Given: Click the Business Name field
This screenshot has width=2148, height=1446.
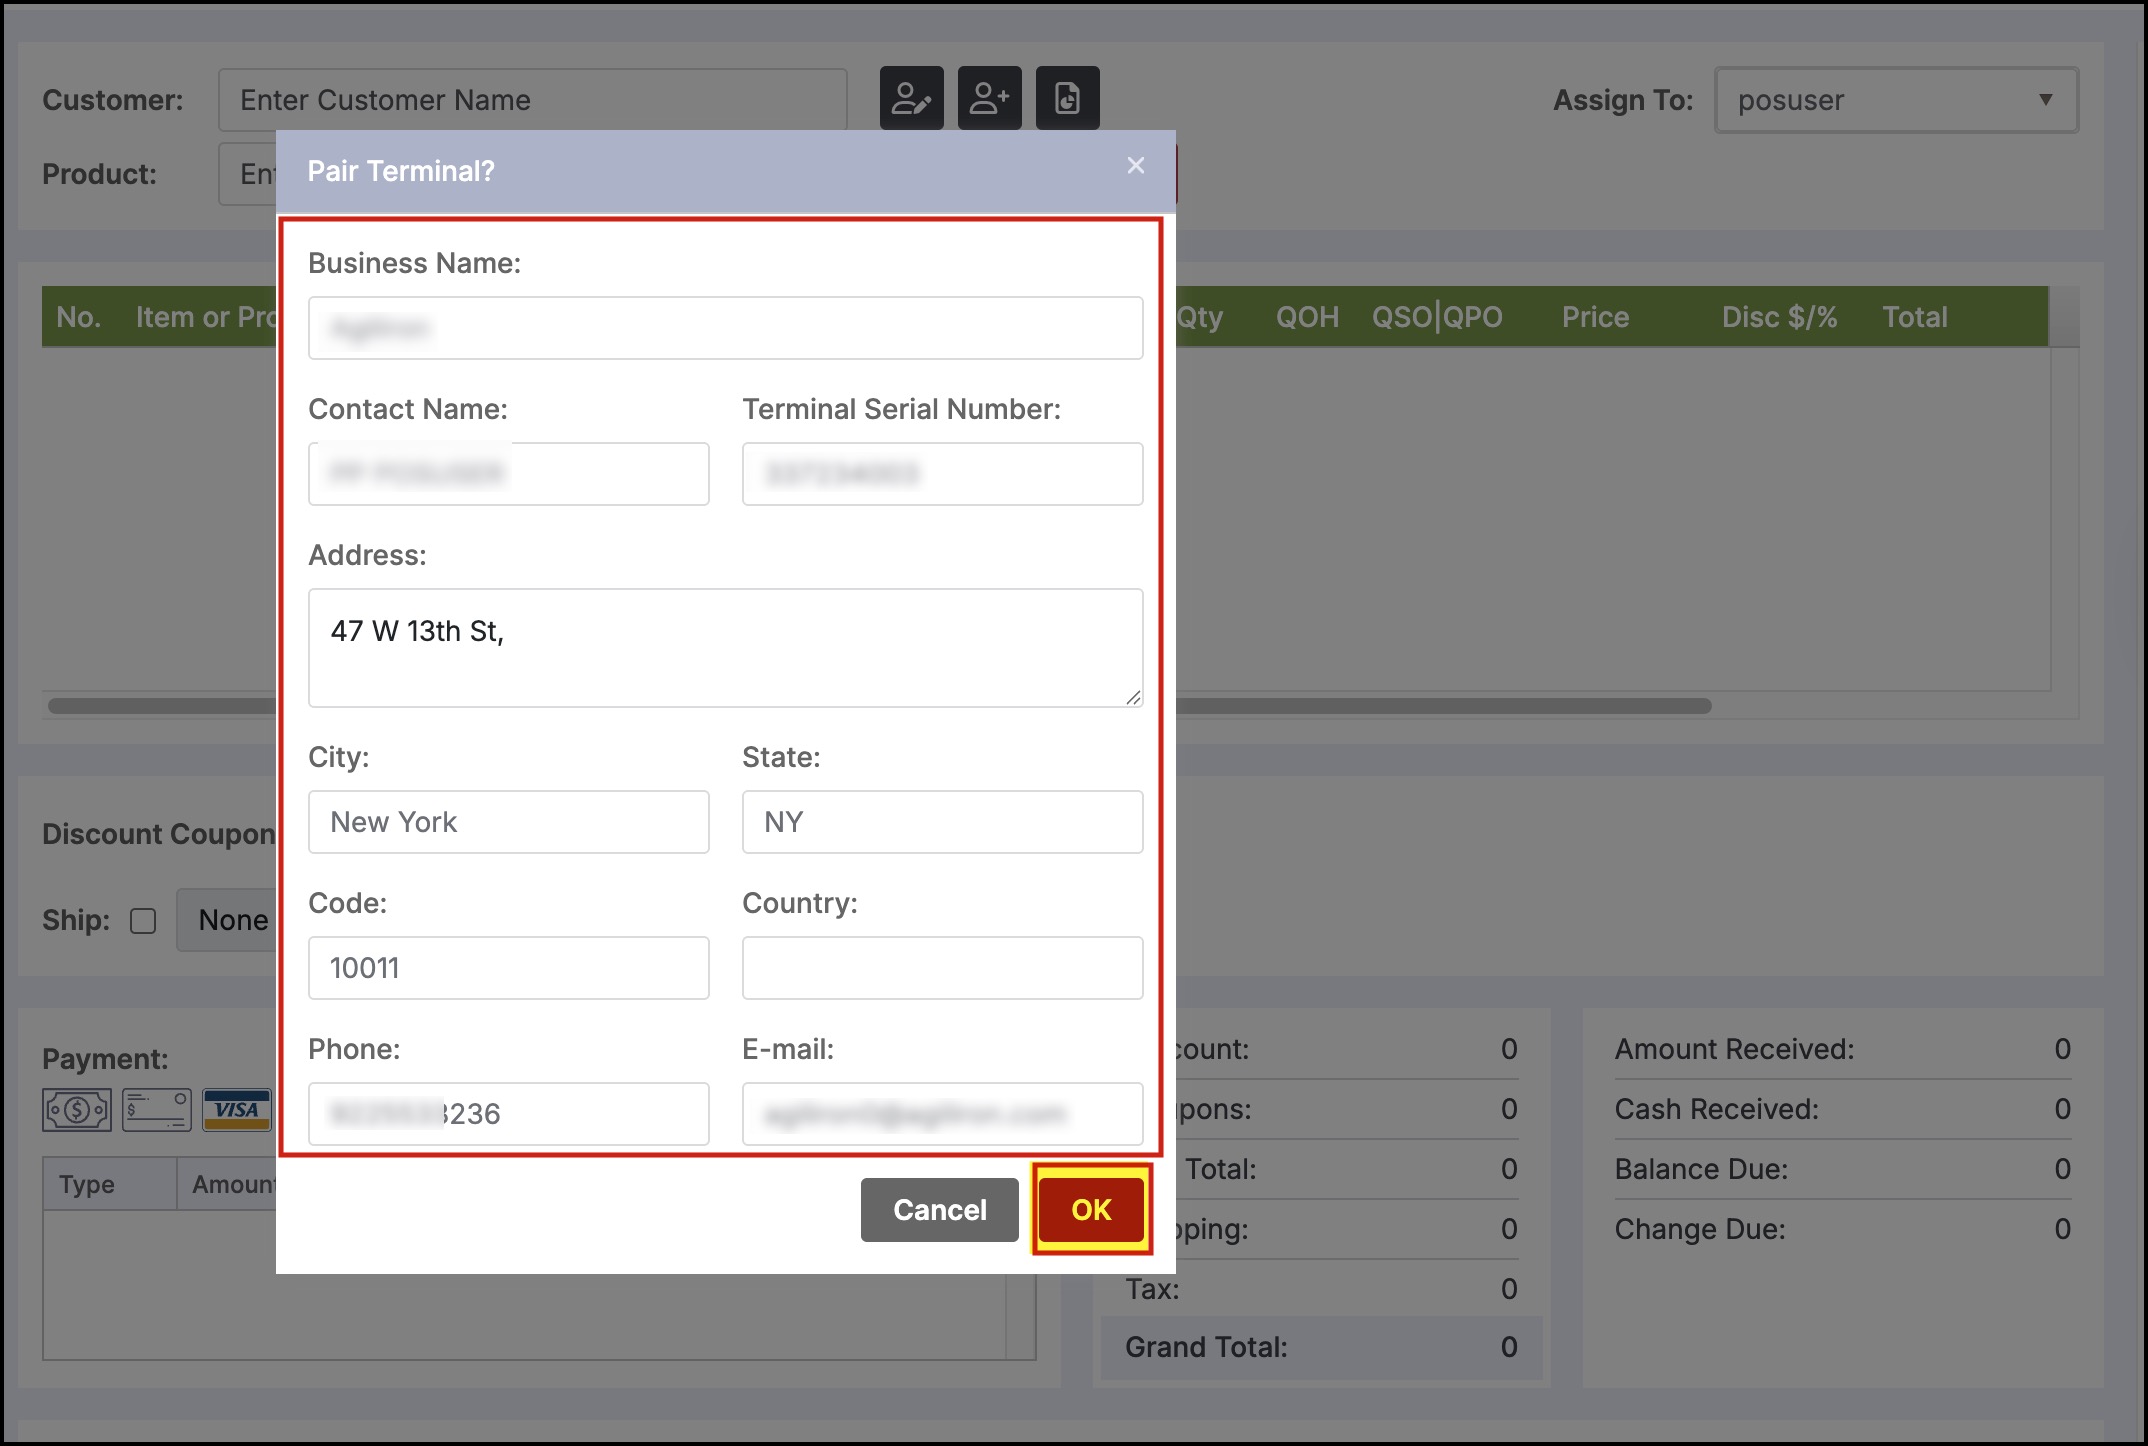Looking at the screenshot, I should click(x=725, y=328).
